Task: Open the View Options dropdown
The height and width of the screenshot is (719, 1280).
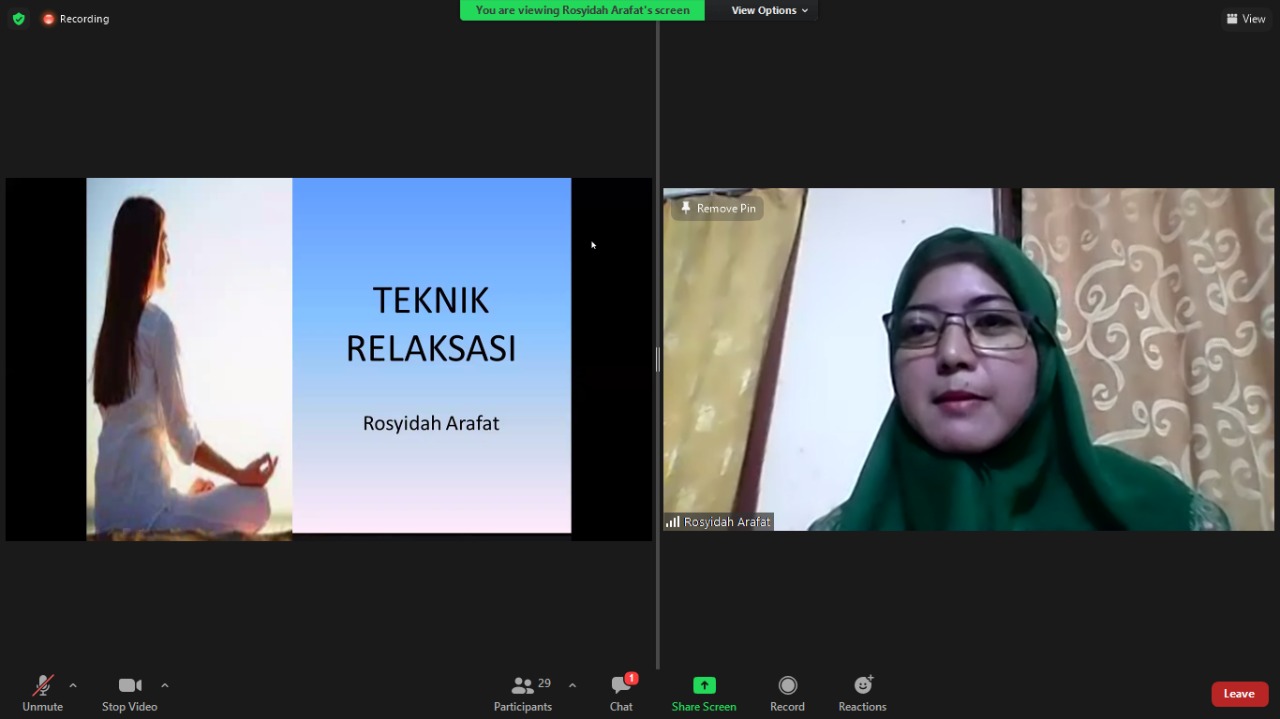Action: click(769, 10)
